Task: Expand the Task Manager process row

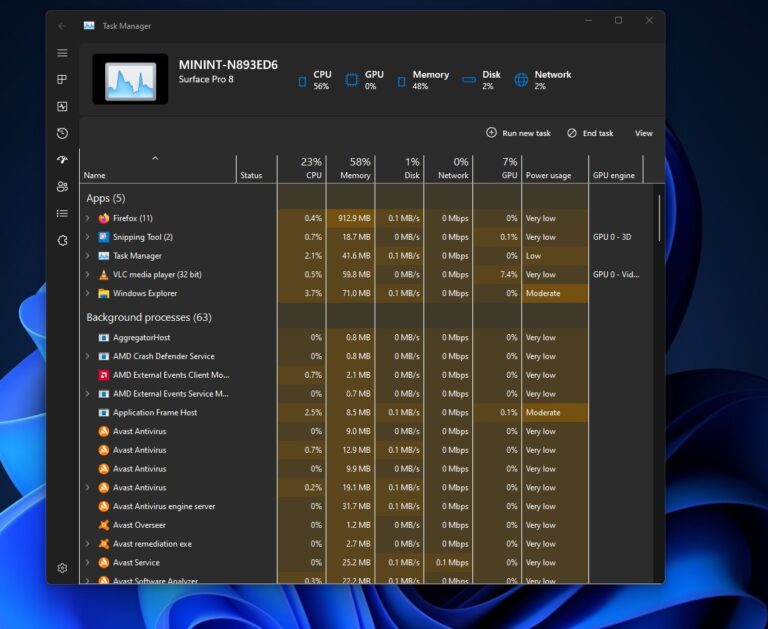Action: pos(88,256)
